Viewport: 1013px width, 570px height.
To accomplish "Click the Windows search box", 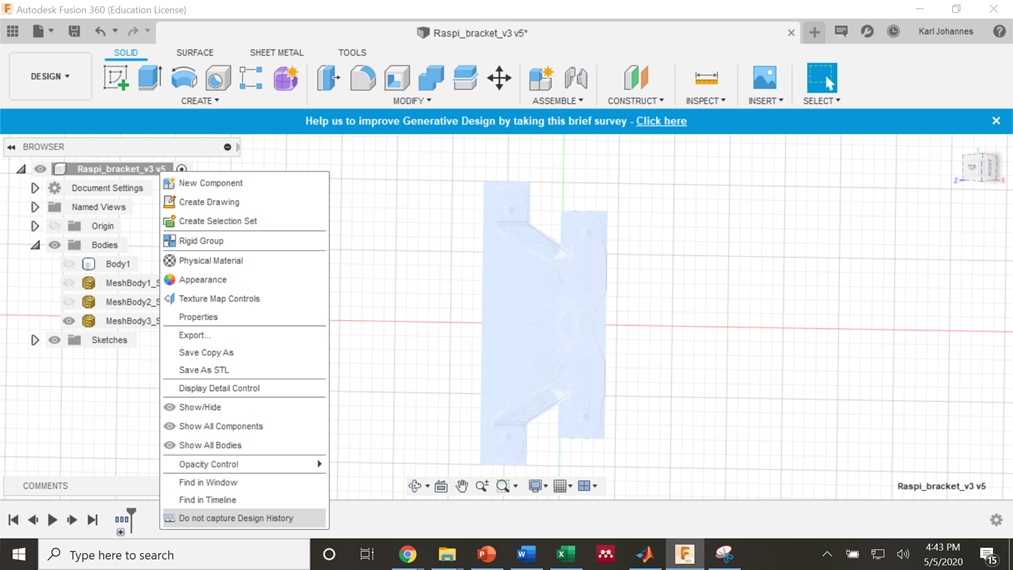I will click(x=174, y=554).
